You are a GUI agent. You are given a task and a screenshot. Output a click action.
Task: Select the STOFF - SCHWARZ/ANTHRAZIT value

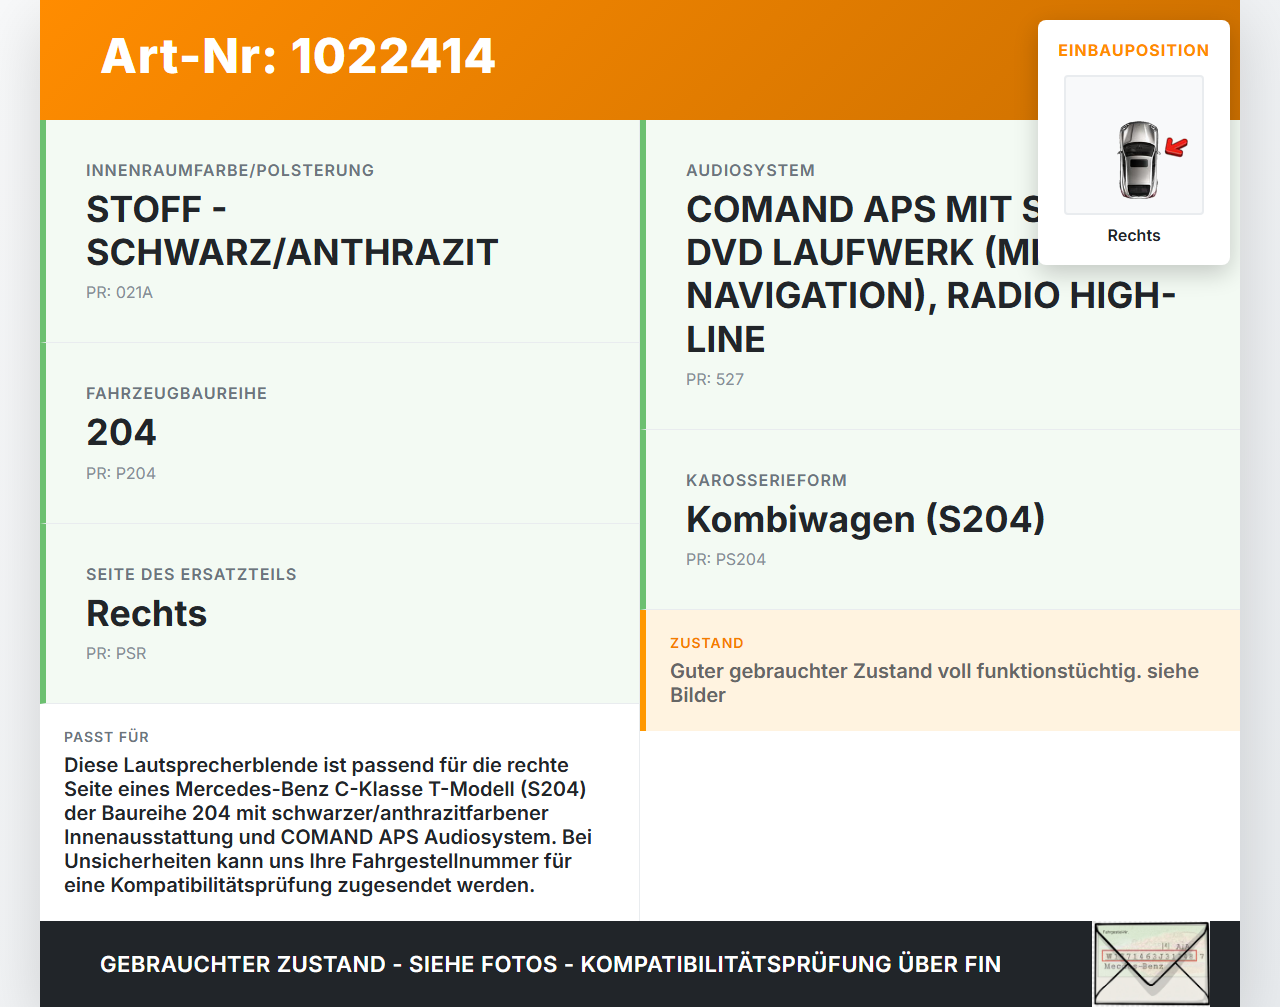click(x=292, y=231)
